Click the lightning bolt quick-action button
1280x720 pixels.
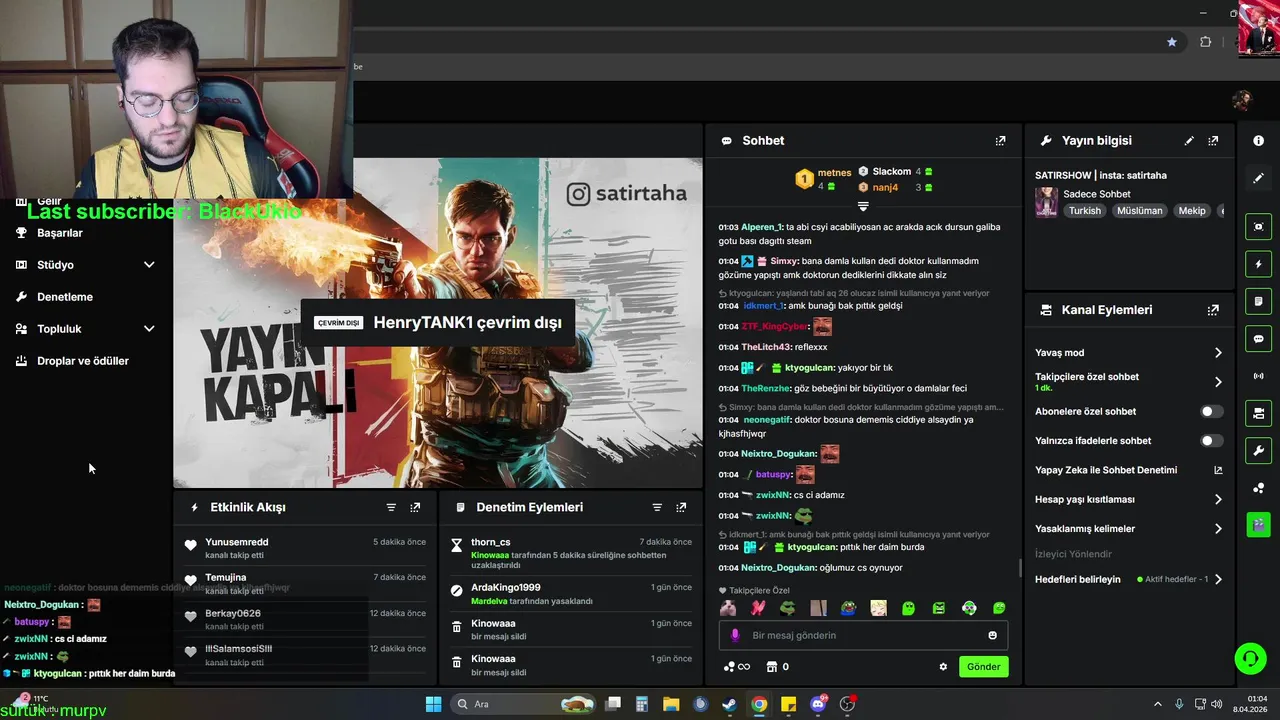1258,264
